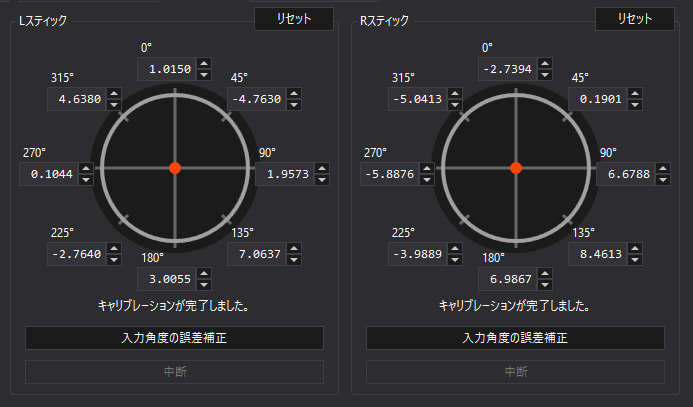
Task: Increase L stick 270° value 0.1044
Action: [86, 169]
